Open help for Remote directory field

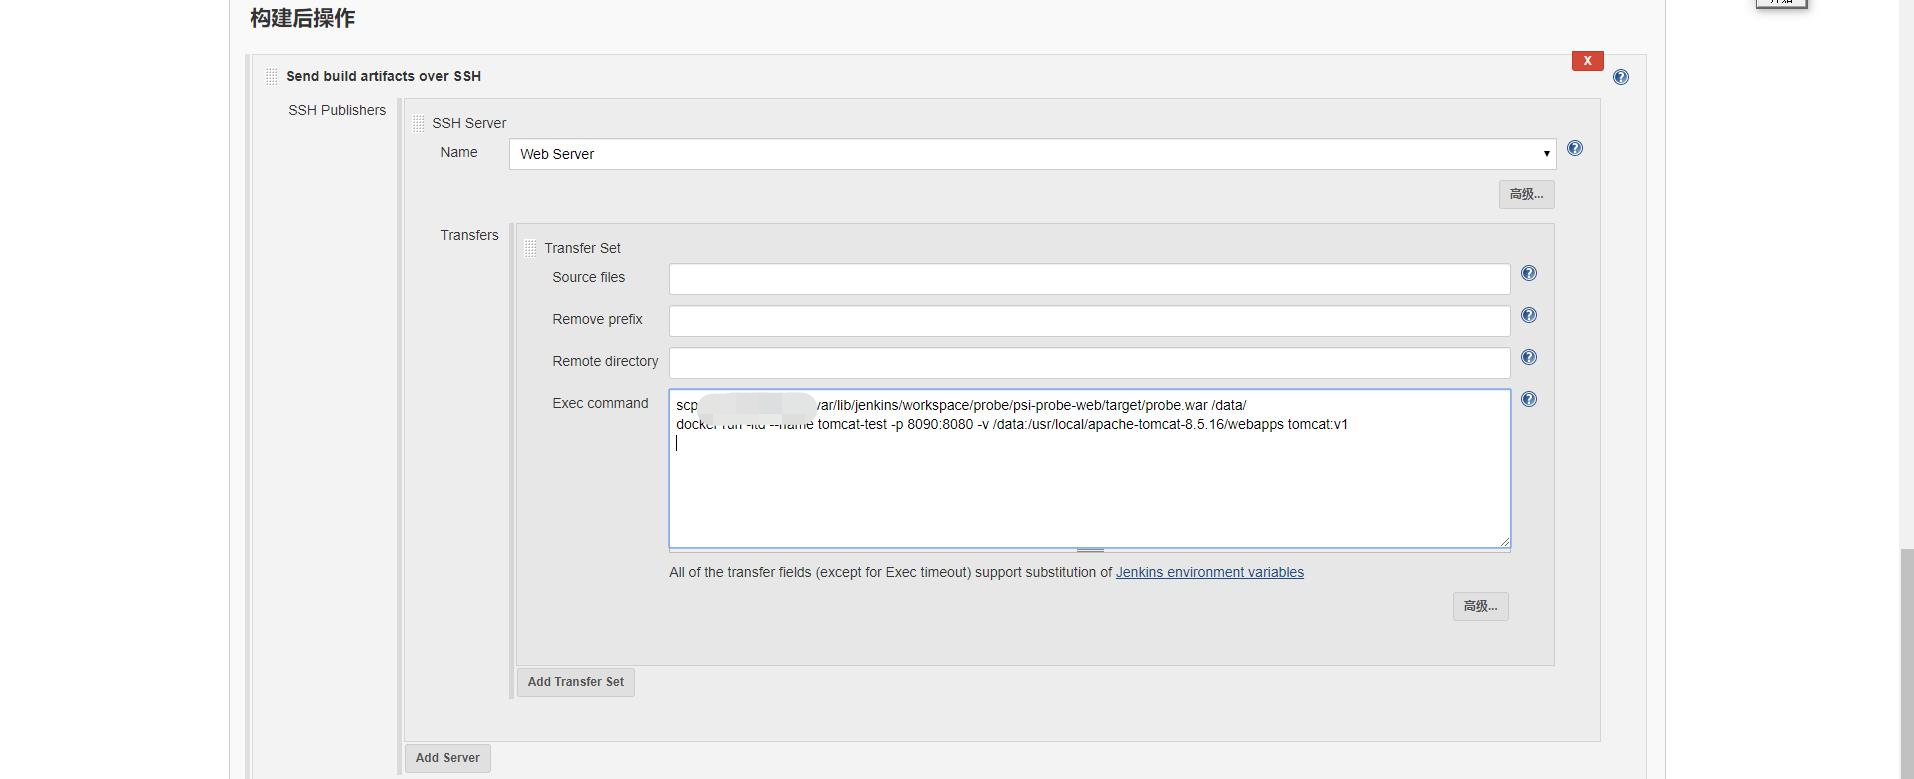(x=1529, y=358)
